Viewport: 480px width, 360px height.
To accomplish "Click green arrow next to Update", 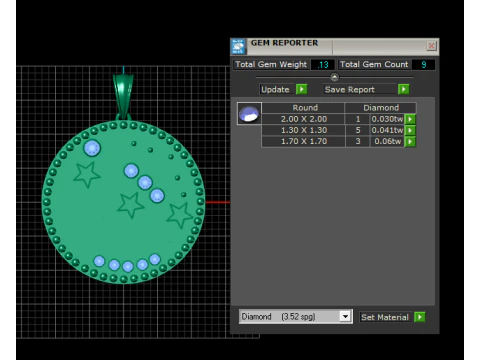I will click(302, 89).
